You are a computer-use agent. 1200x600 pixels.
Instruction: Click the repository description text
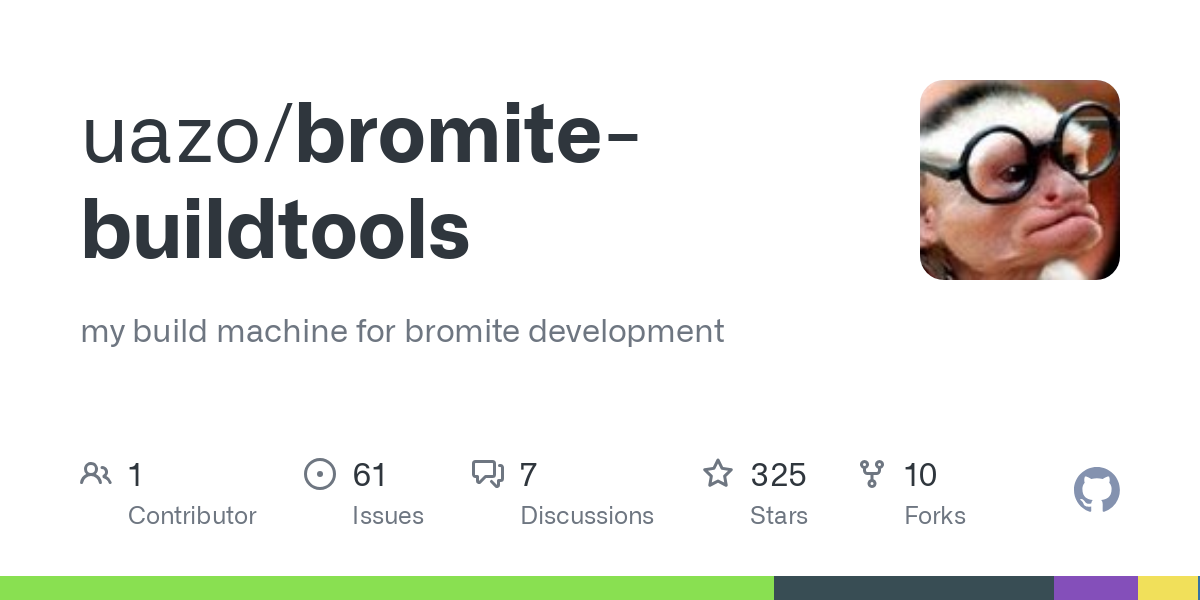(x=402, y=331)
